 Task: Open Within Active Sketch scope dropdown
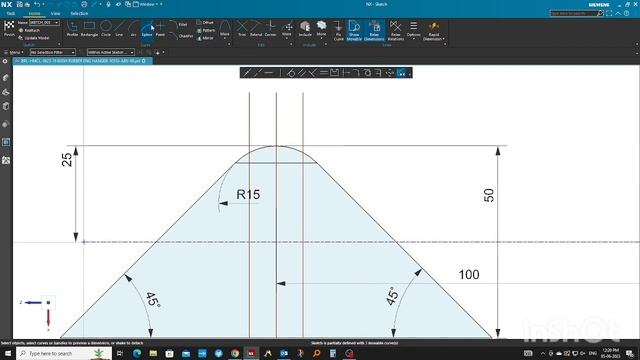[111, 52]
